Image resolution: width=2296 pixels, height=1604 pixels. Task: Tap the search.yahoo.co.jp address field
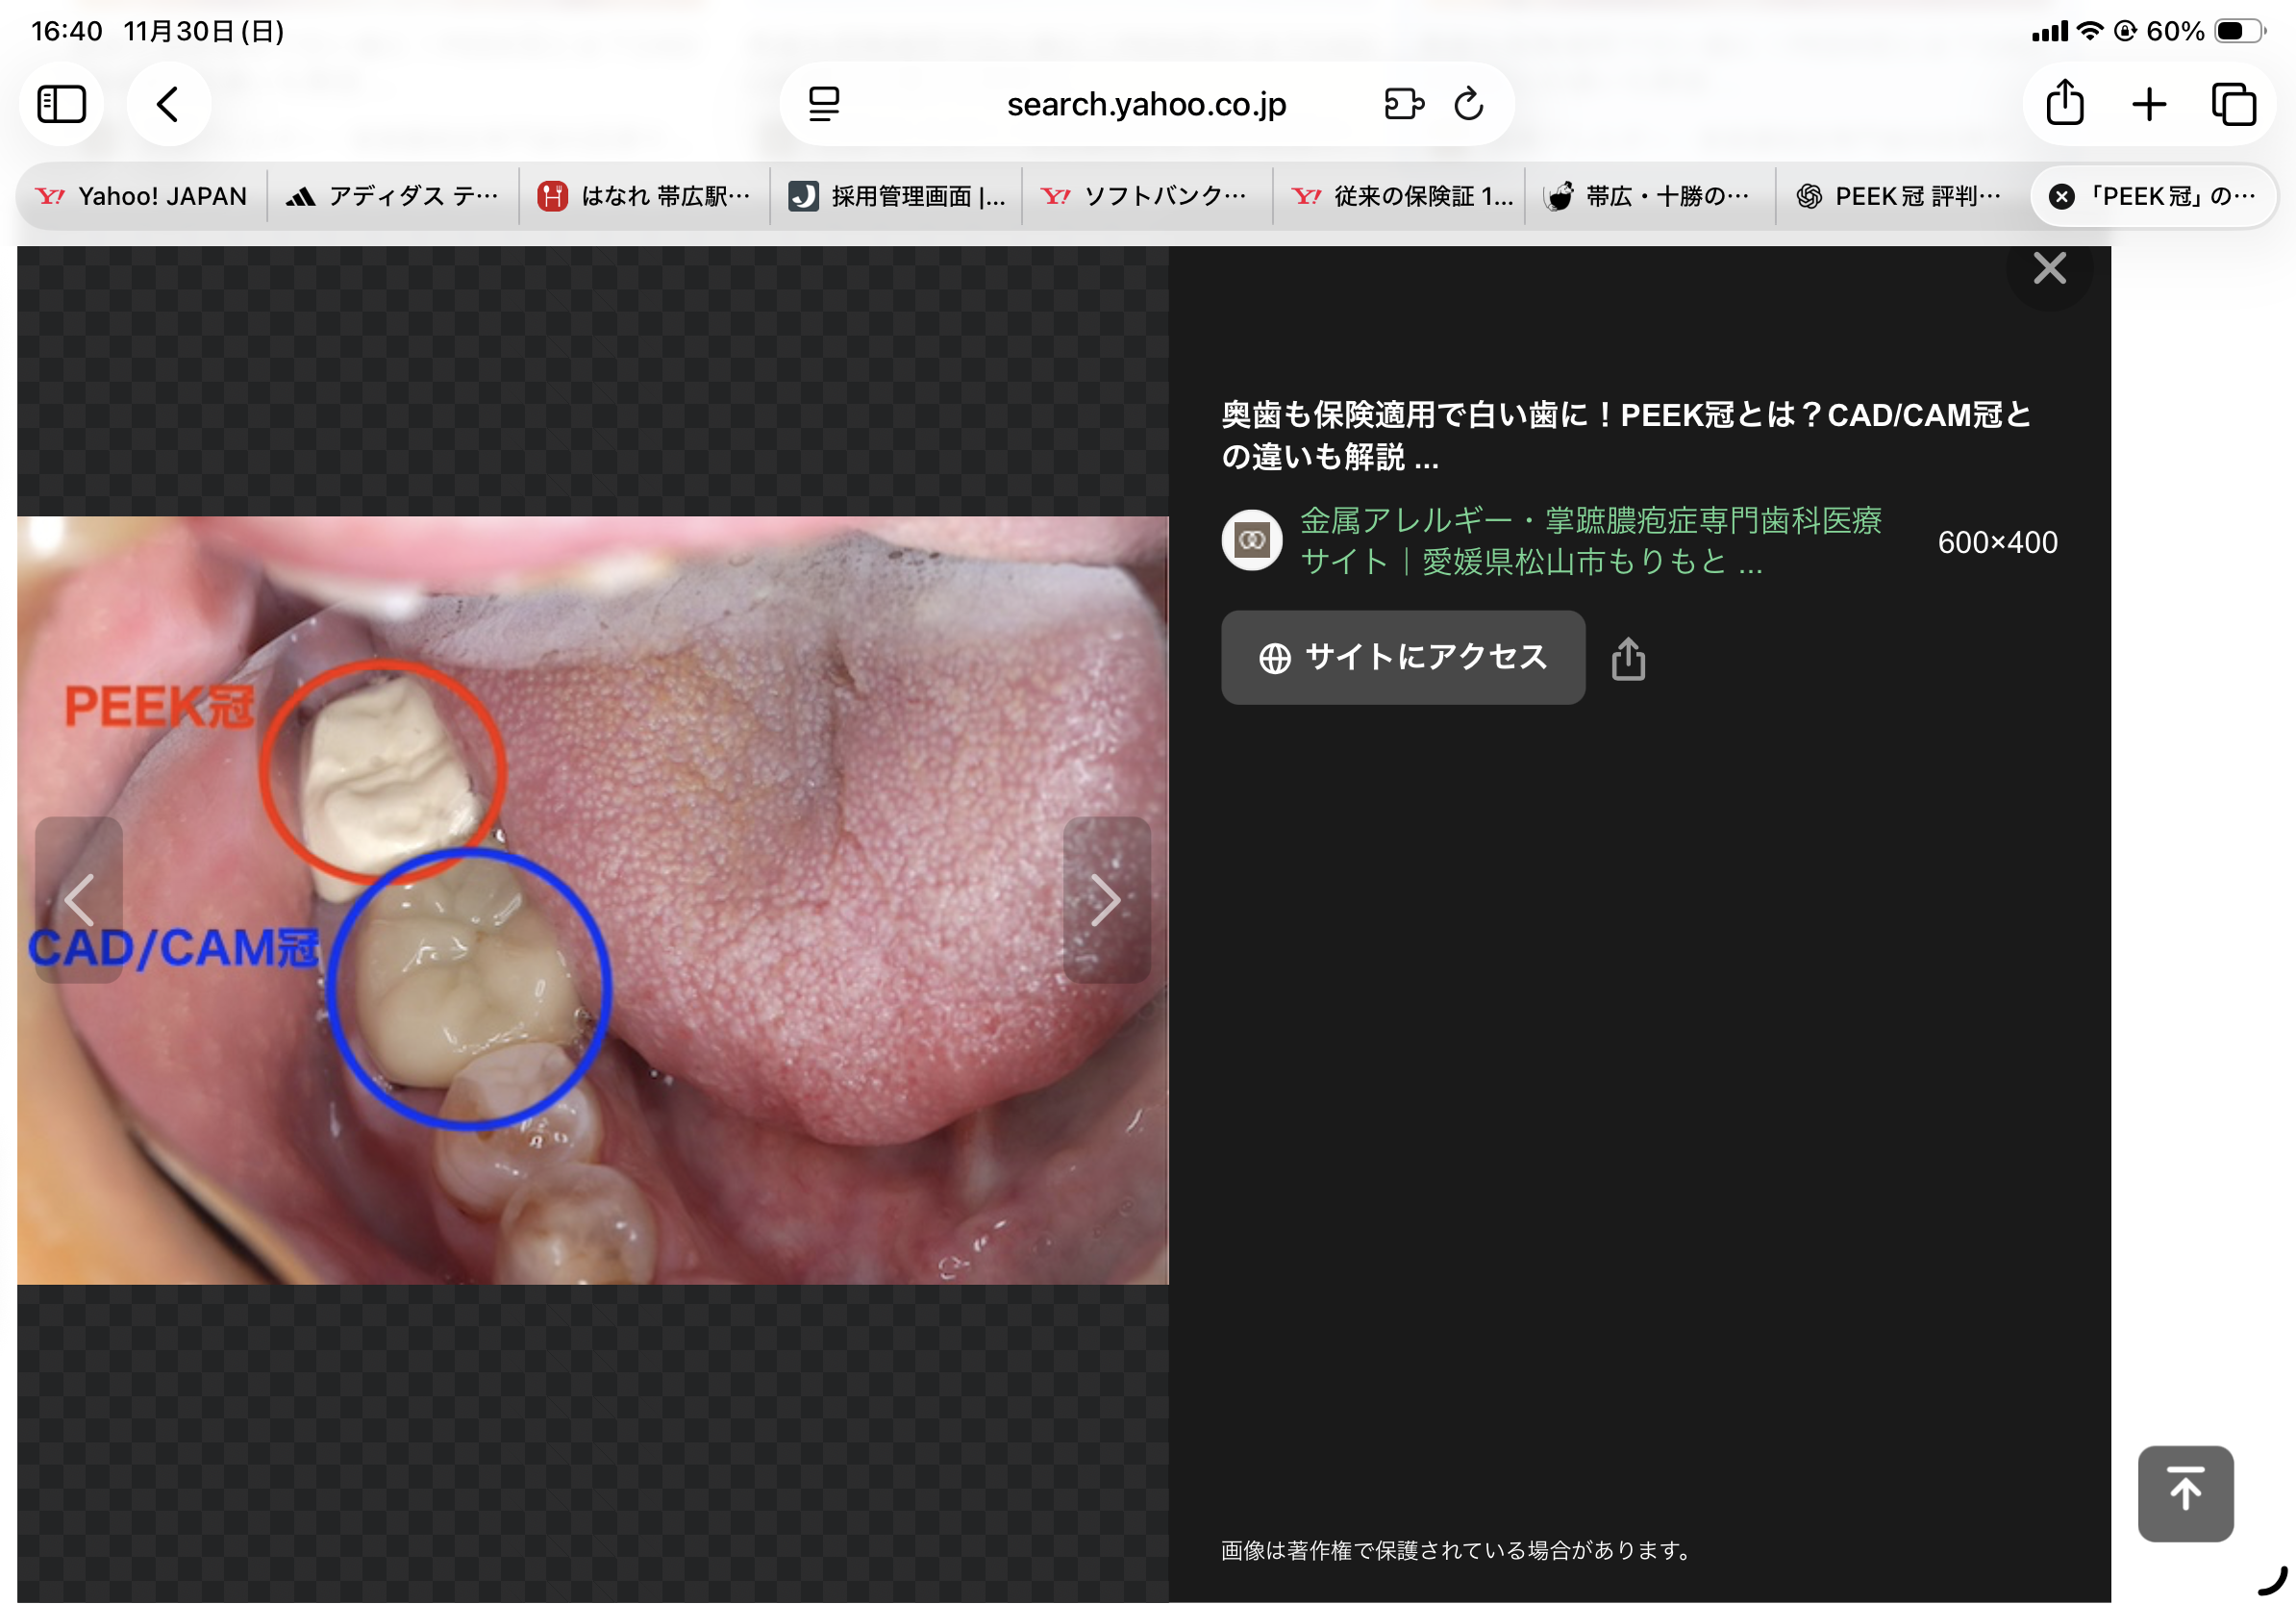(x=1146, y=104)
